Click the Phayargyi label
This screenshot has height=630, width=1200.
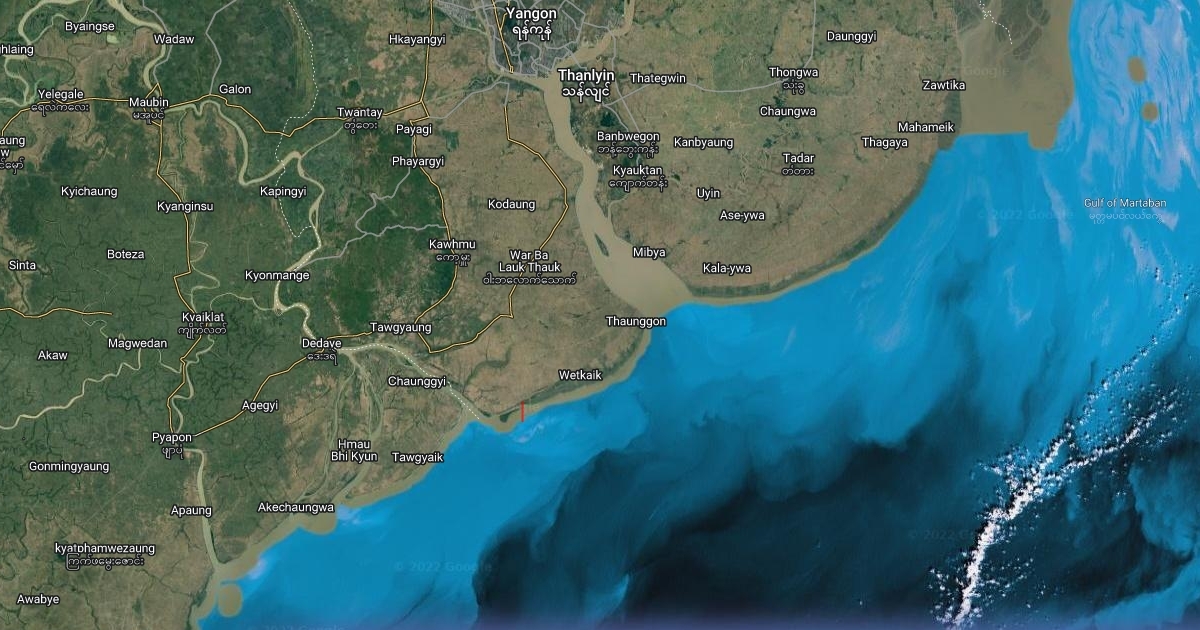[418, 160]
